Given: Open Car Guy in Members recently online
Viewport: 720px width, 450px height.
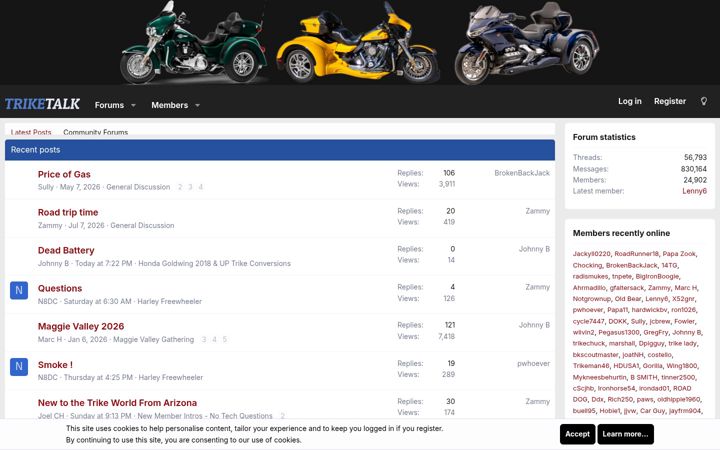Looking at the screenshot, I should click(x=652, y=411).
